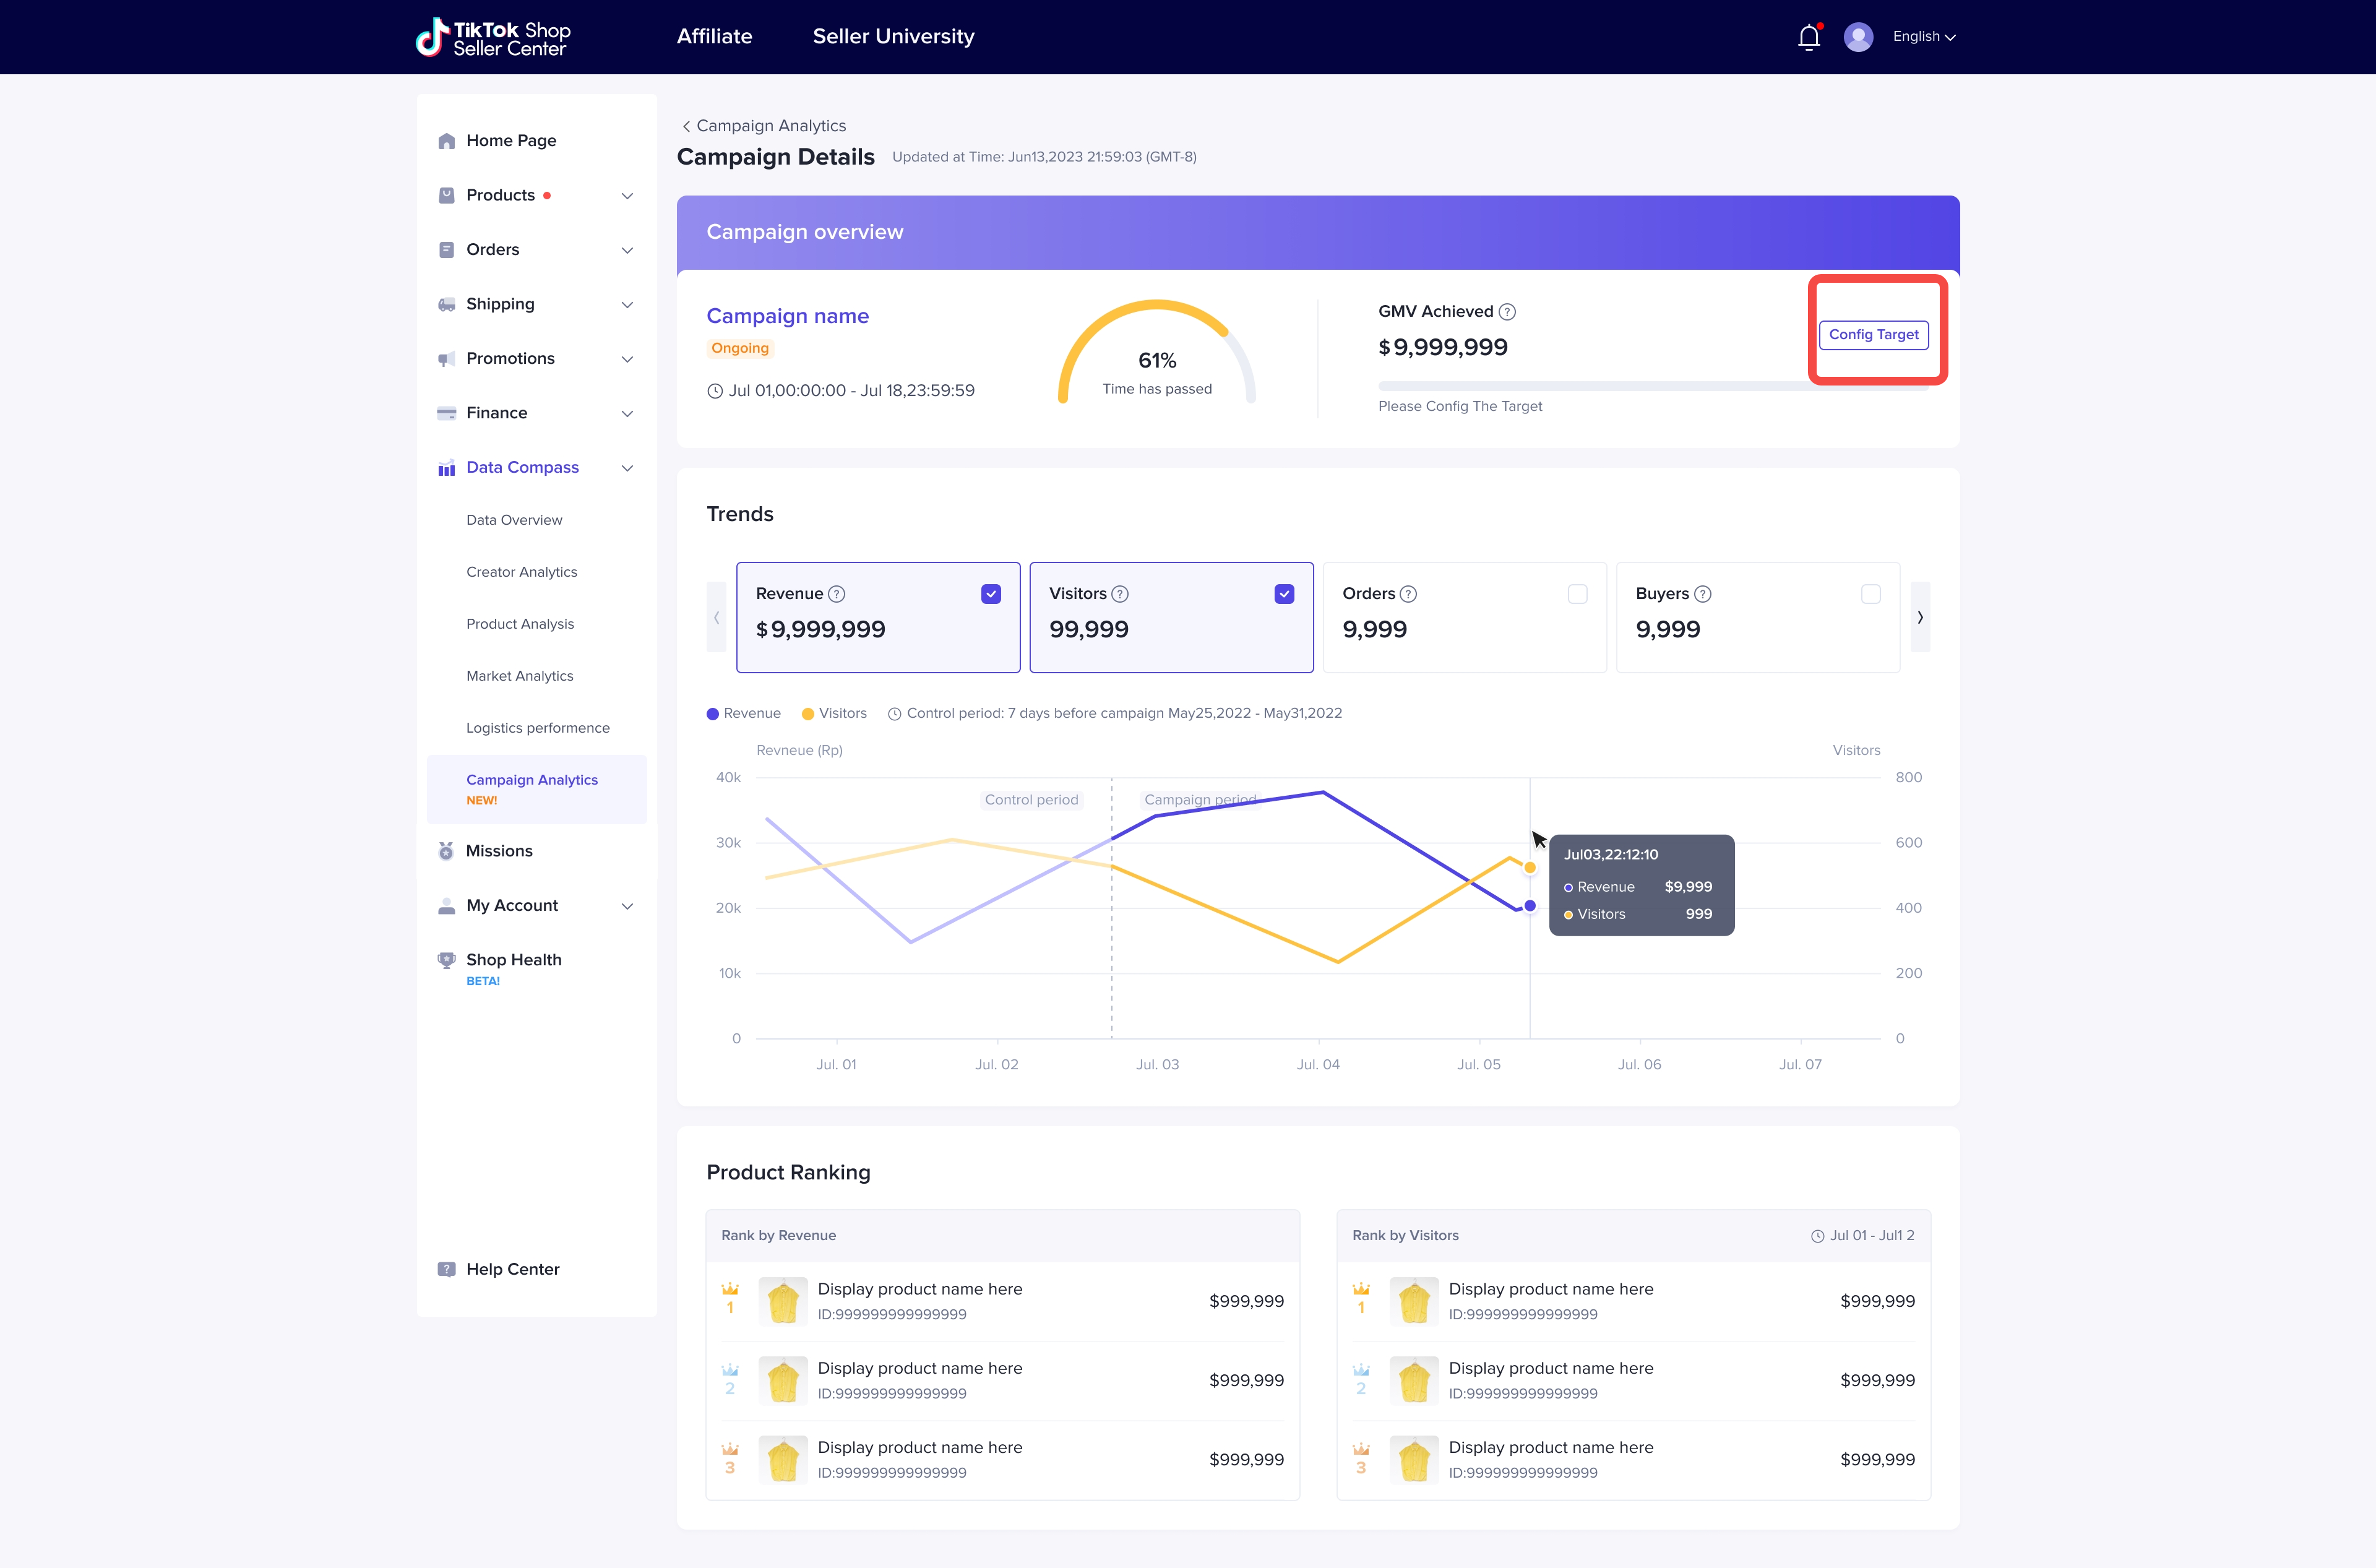Open Product Analysis in sidebar
The image size is (2376, 1568).
click(520, 624)
